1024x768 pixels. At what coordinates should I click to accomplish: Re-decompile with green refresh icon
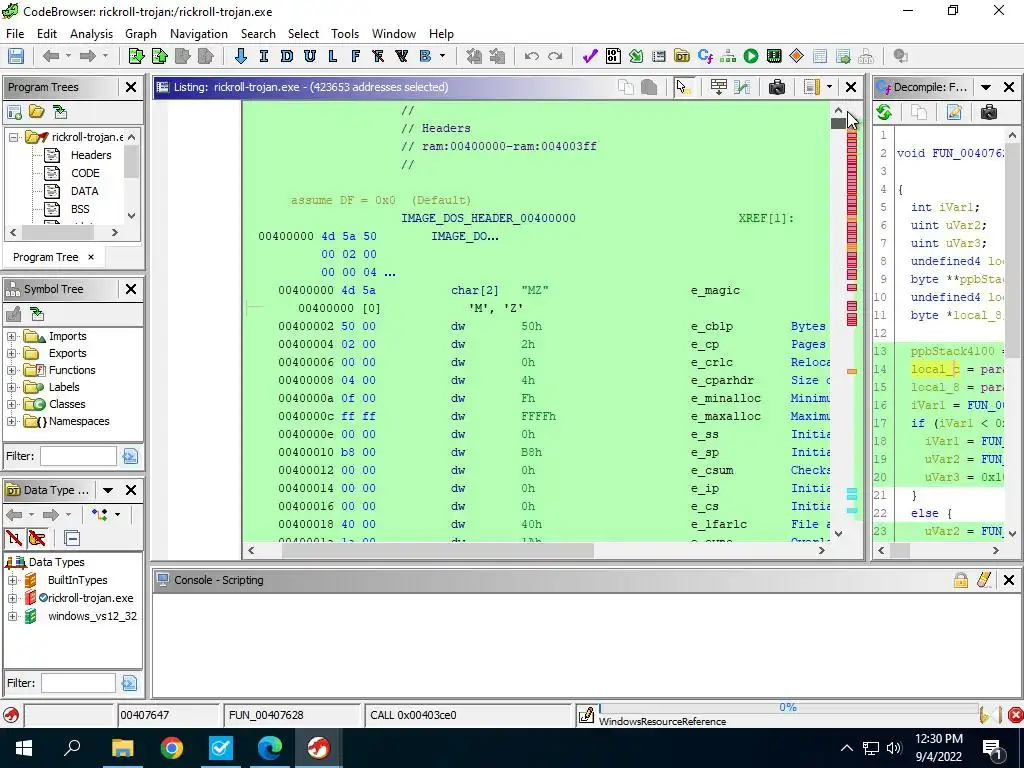[884, 112]
